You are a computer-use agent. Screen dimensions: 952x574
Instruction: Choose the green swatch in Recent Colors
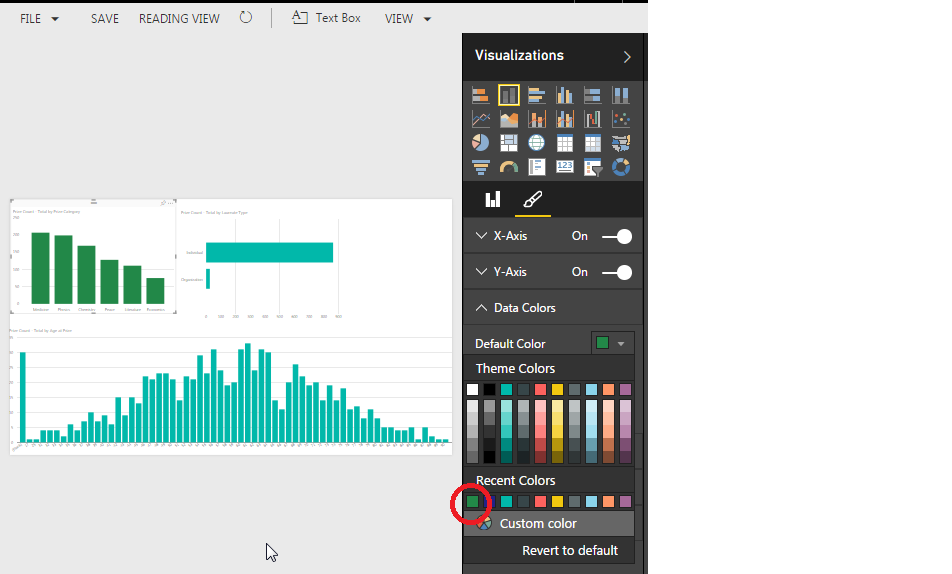pyautogui.click(x=472, y=501)
